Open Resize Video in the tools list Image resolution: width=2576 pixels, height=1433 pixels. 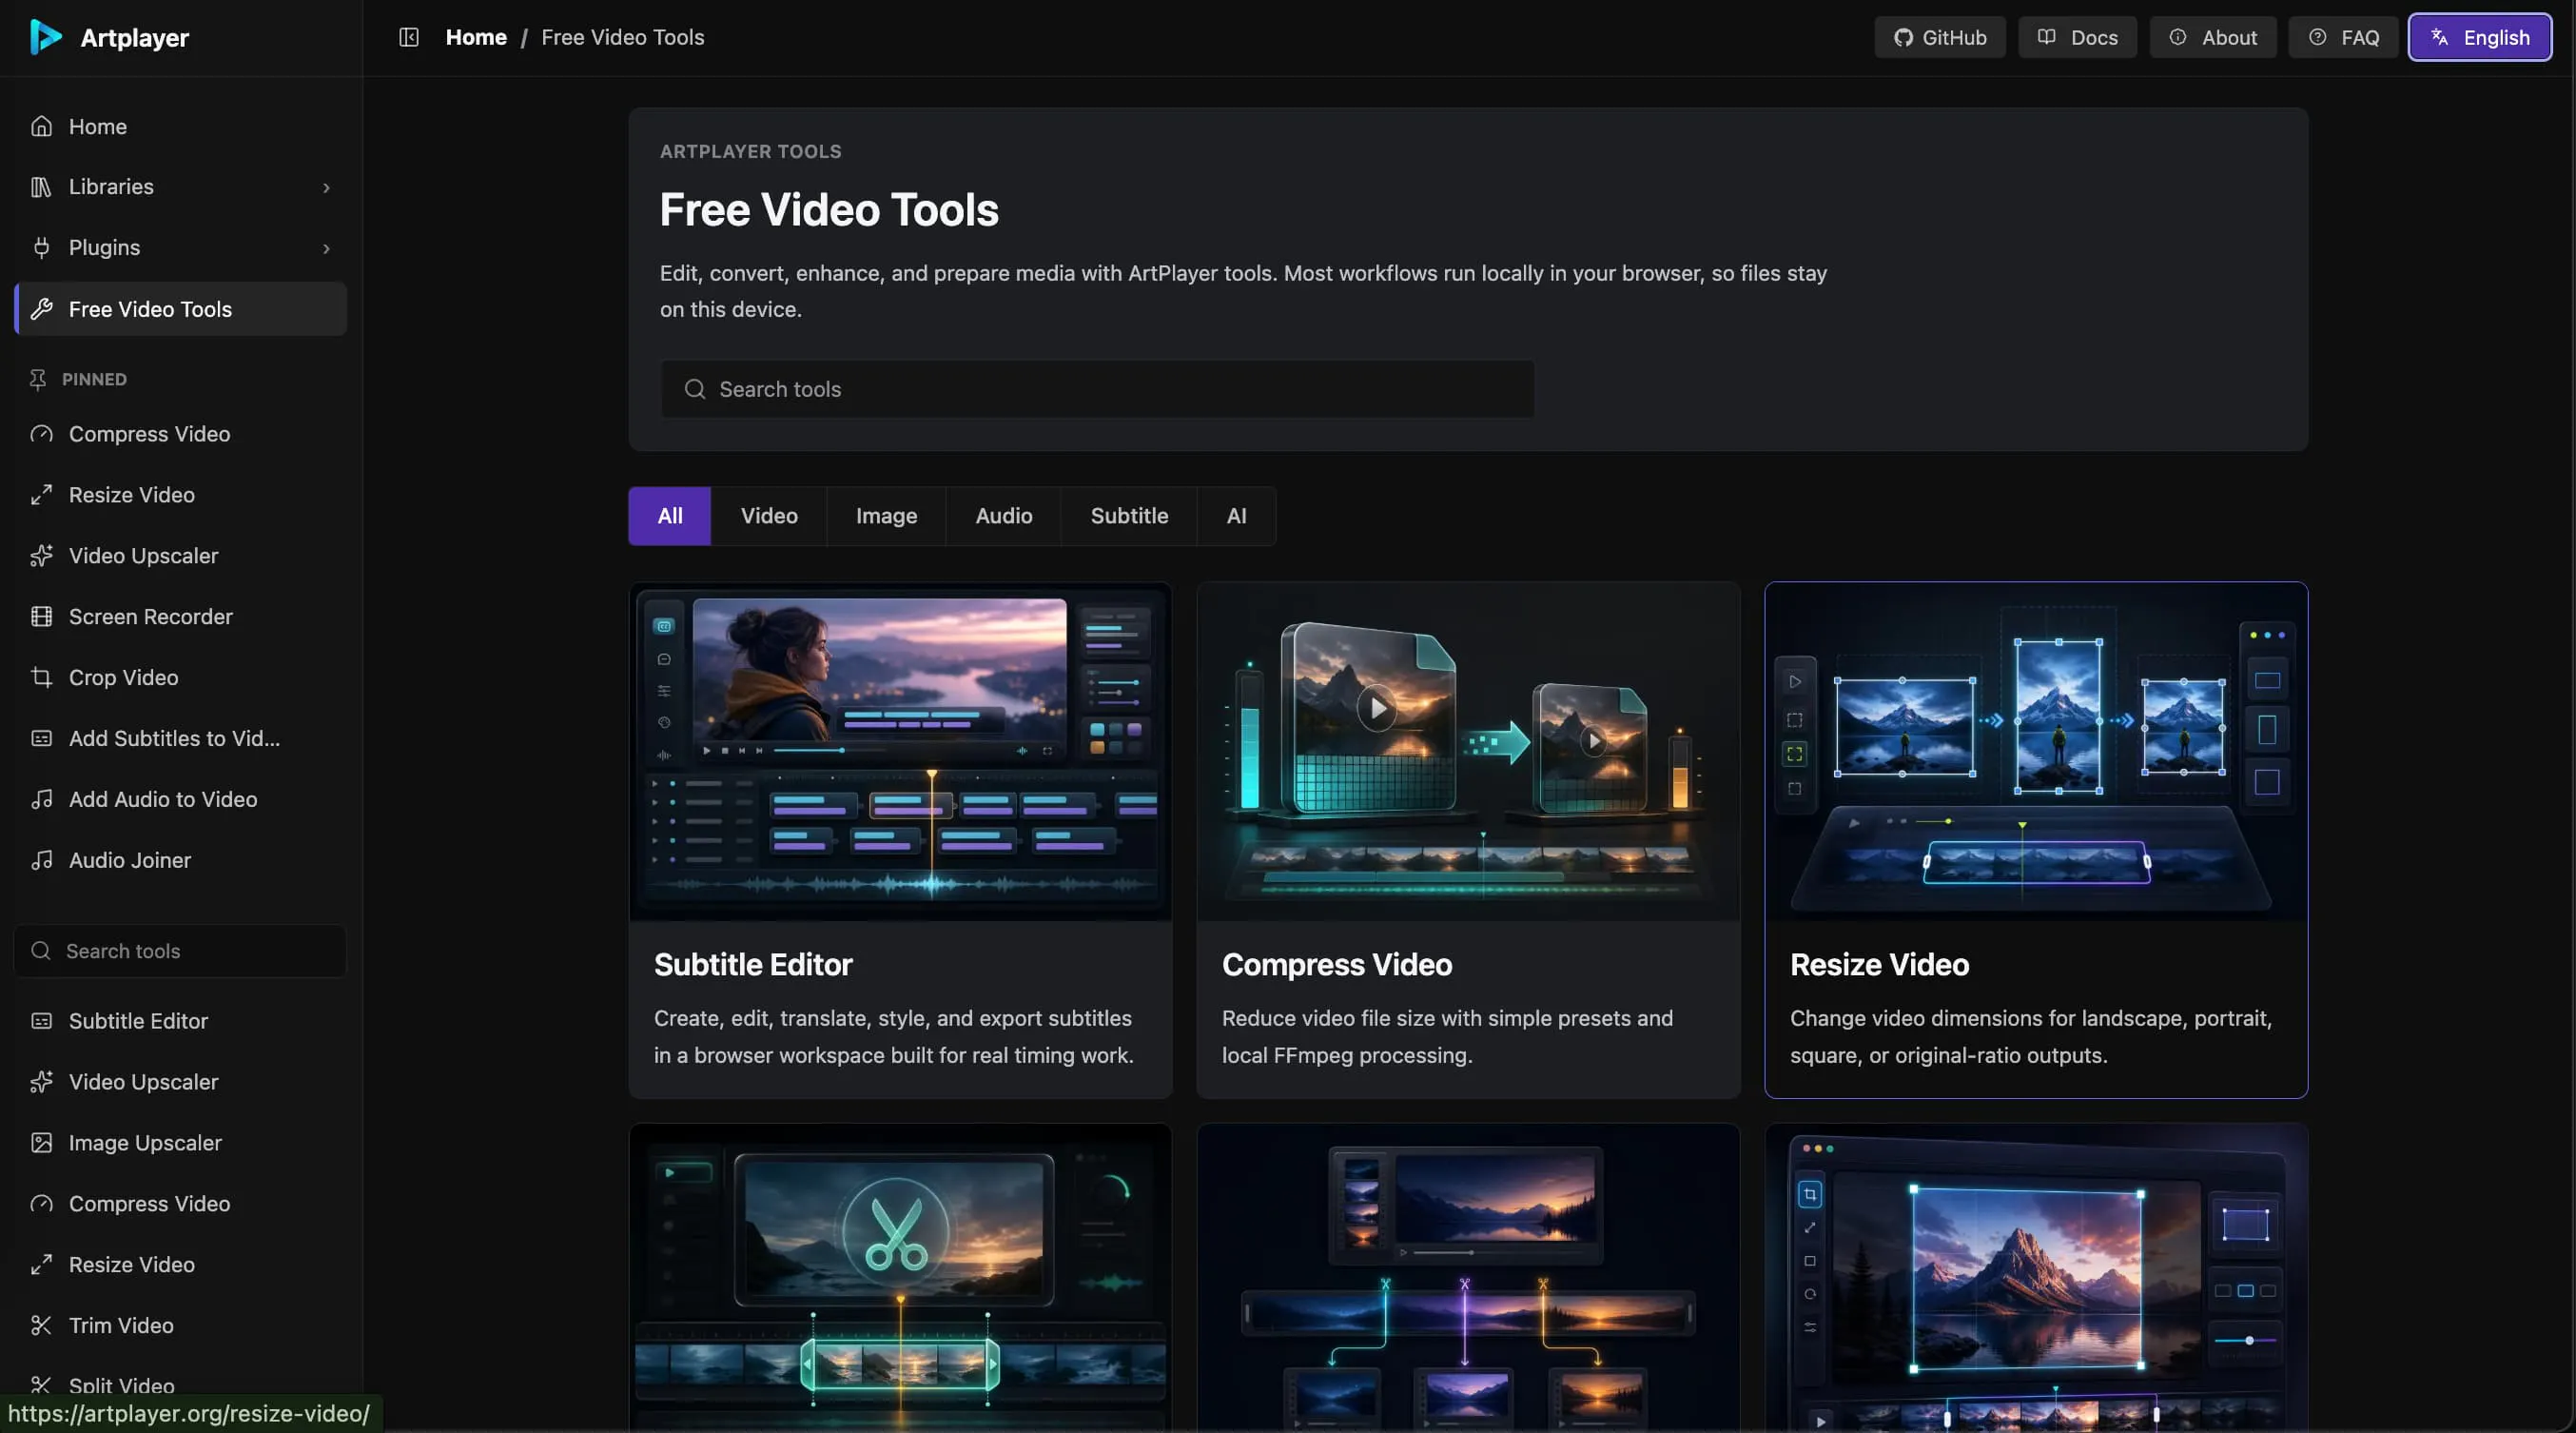click(x=180, y=1265)
